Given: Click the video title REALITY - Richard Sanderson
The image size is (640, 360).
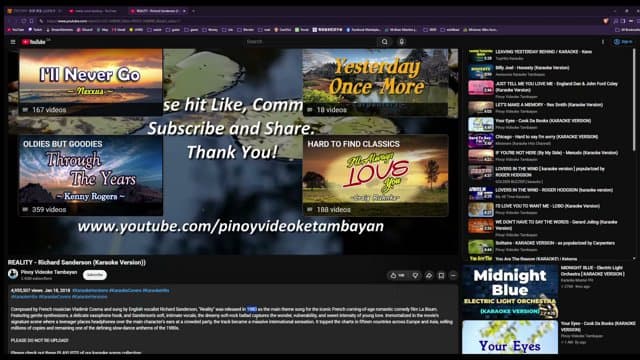Looking at the screenshot, I should pyautogui.click(x=77, y=262).
